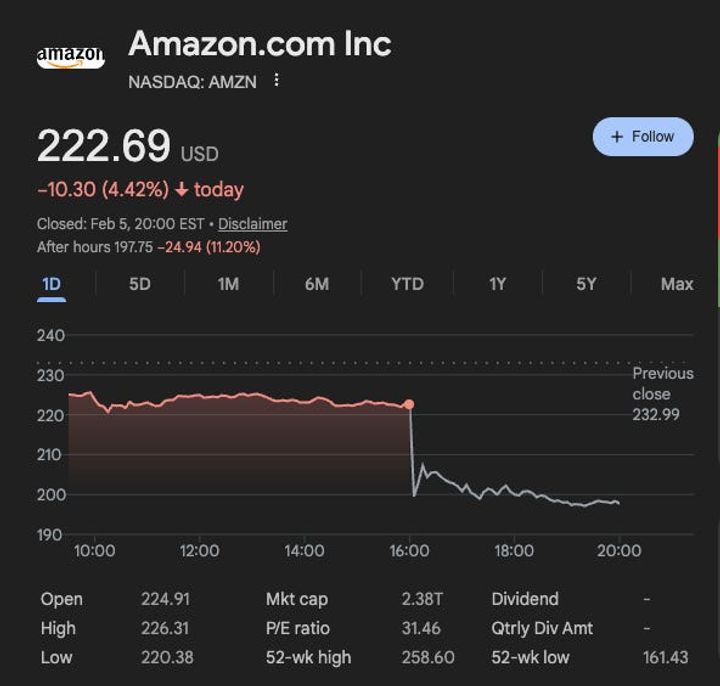Open the three-dot more options menu

coord(277,81)
